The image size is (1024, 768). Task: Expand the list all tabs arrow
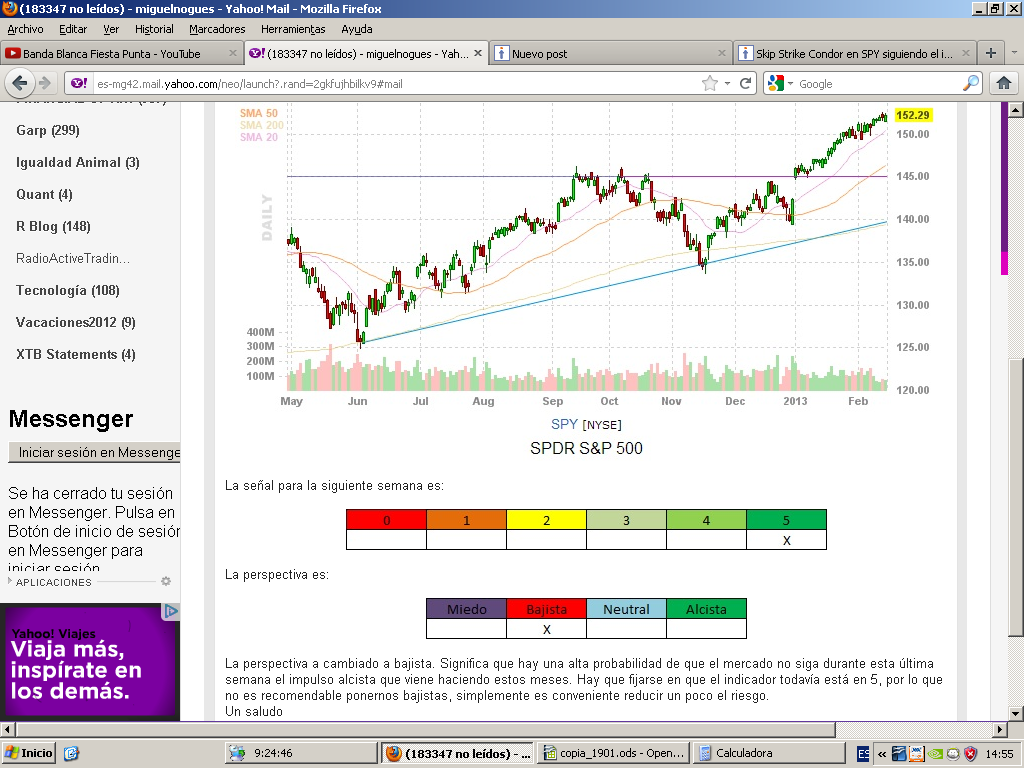tap(1014, 53)
